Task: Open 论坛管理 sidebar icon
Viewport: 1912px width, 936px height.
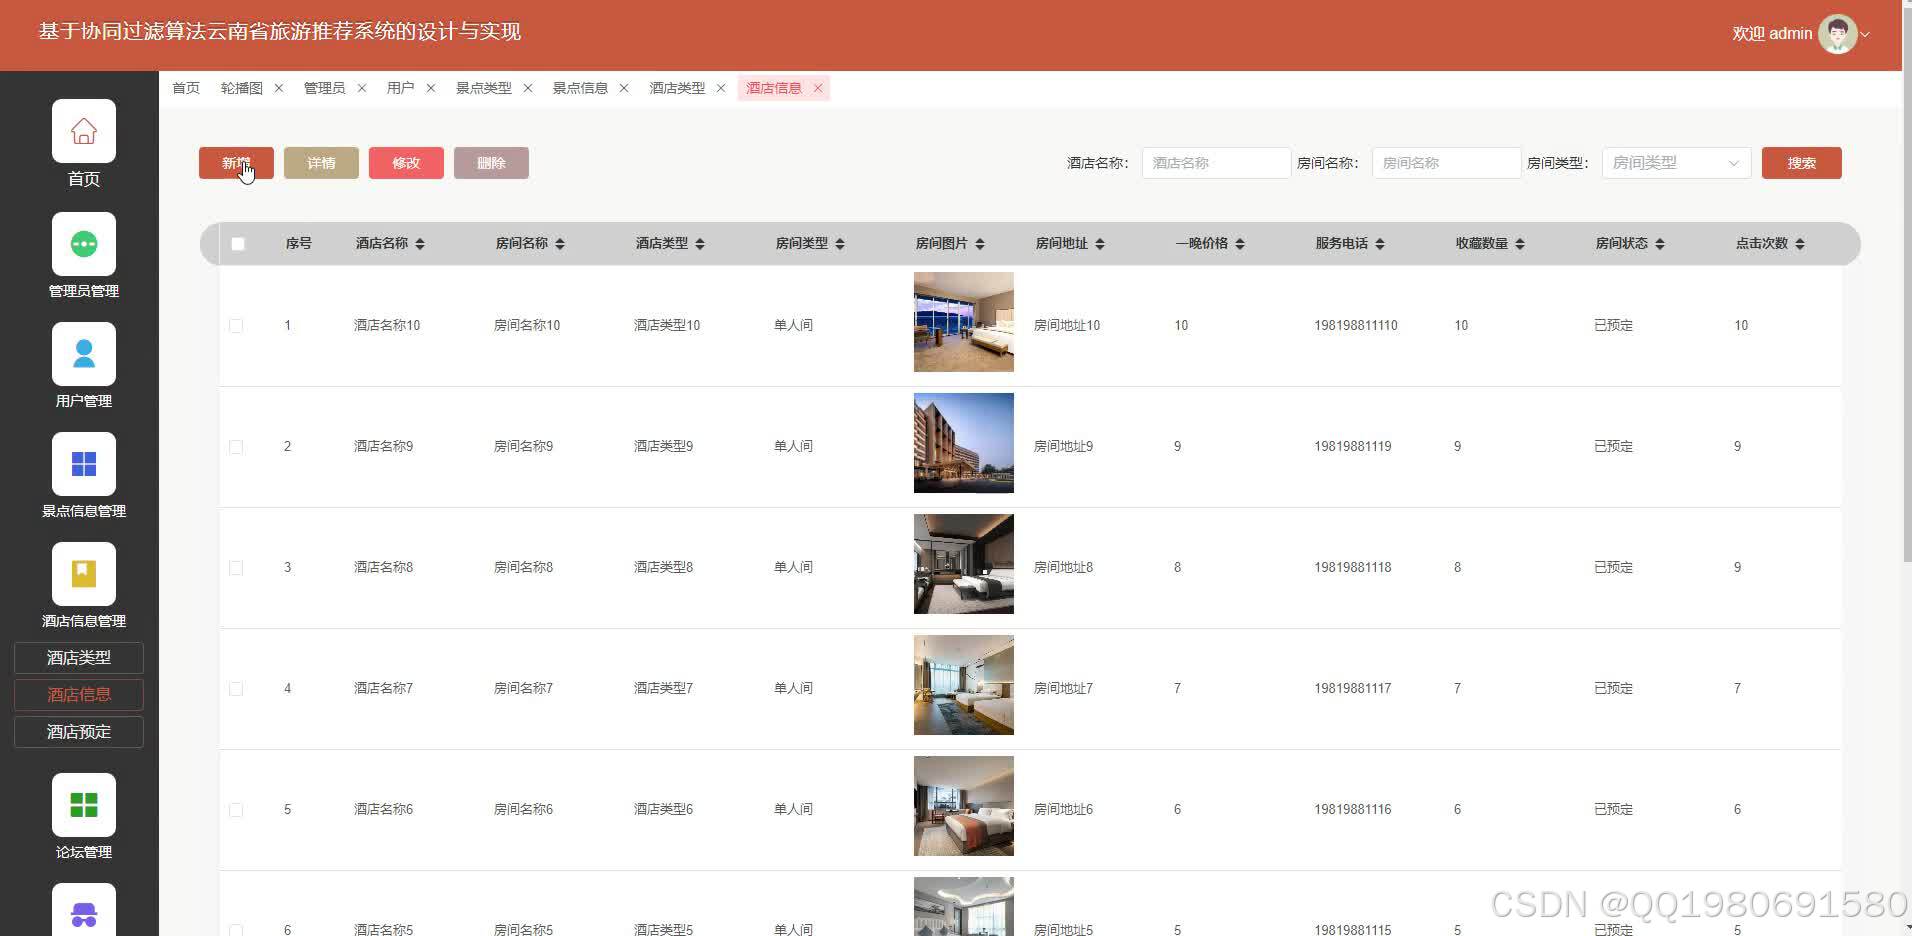Action: (x=84, y=805)
